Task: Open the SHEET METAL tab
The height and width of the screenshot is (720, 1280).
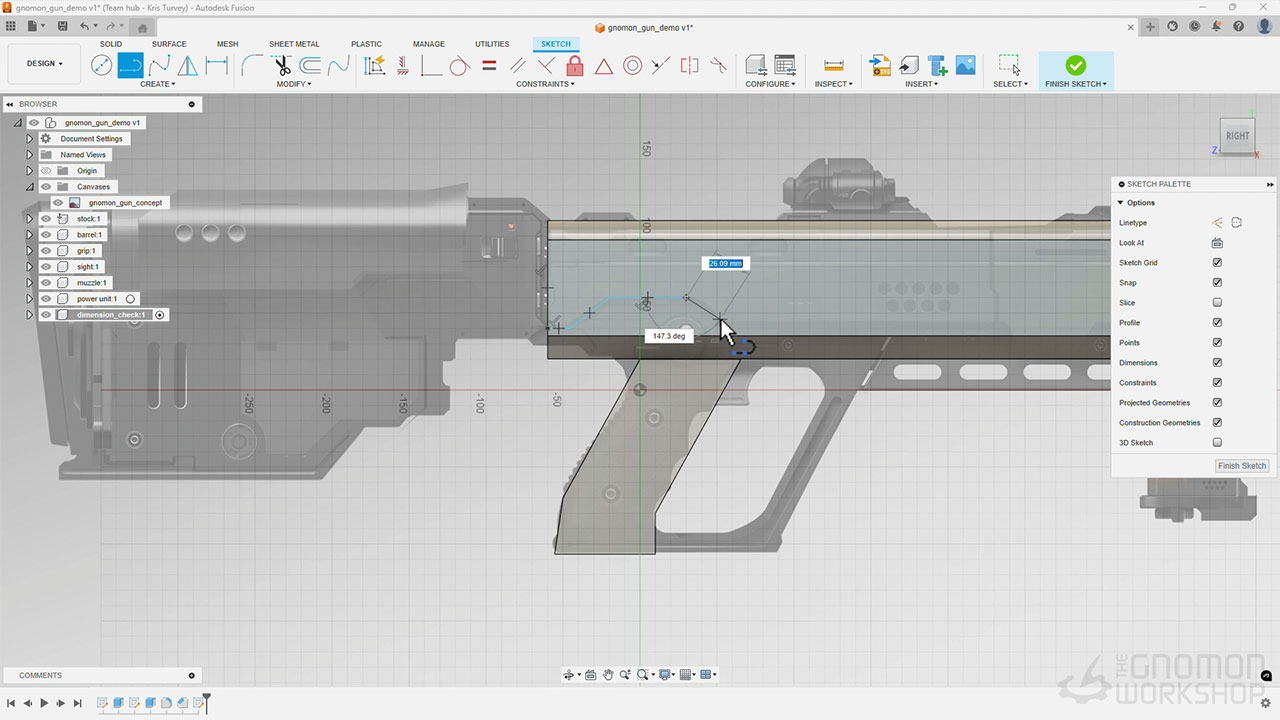Action: [294, 44]
